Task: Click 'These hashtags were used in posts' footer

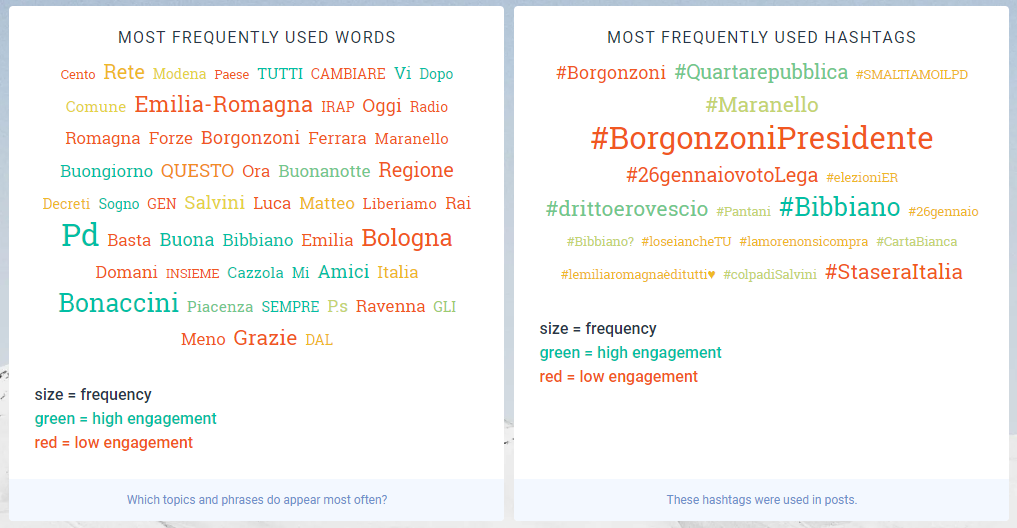Action: pos(761,500)
